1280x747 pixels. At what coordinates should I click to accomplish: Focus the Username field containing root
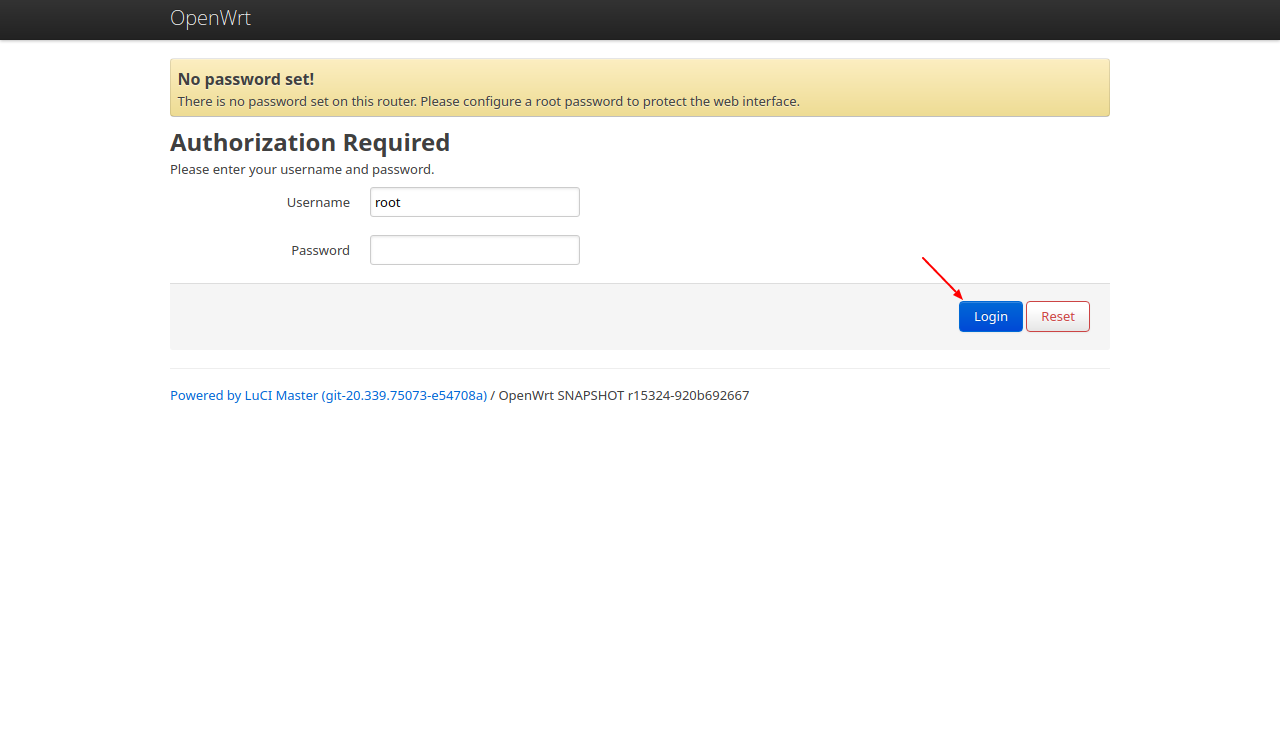click(475, 202)
